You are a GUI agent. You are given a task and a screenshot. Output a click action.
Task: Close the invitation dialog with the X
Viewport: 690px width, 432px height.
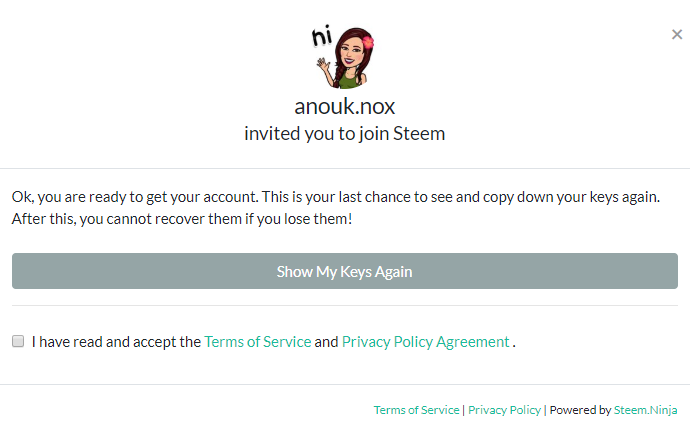(x=677, y=35)
